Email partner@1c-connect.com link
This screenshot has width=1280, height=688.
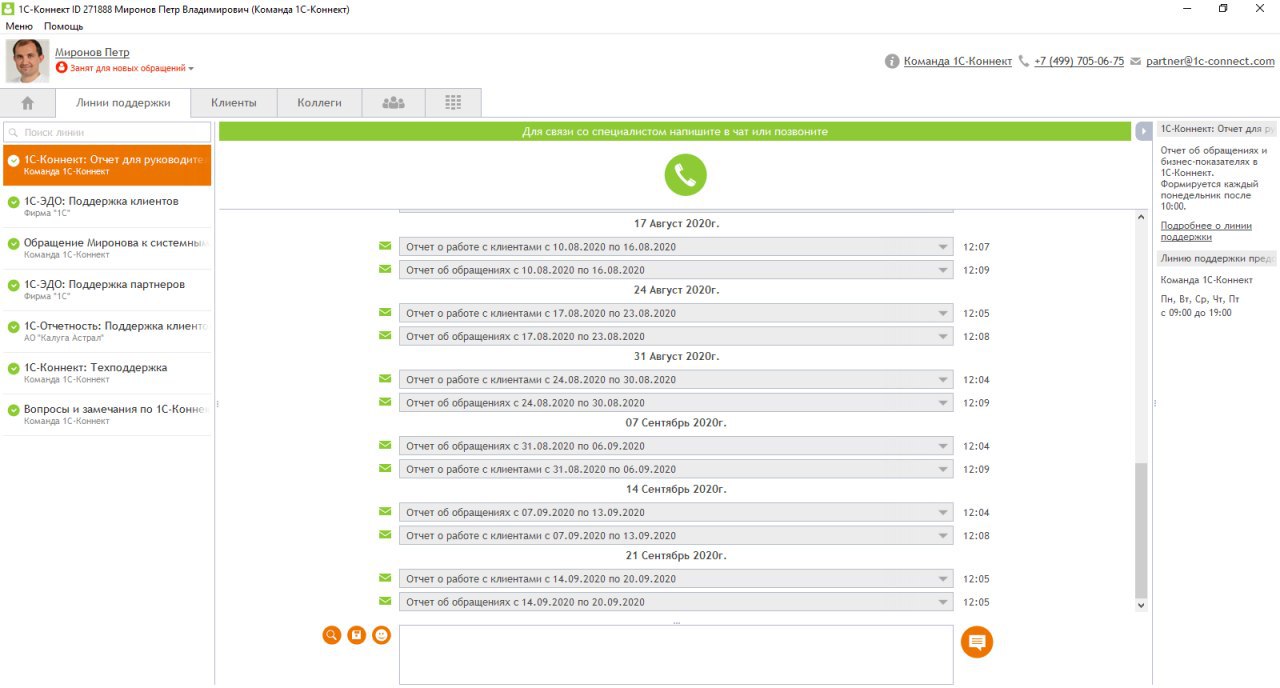pyautogui.click(x=1210, y=61)
